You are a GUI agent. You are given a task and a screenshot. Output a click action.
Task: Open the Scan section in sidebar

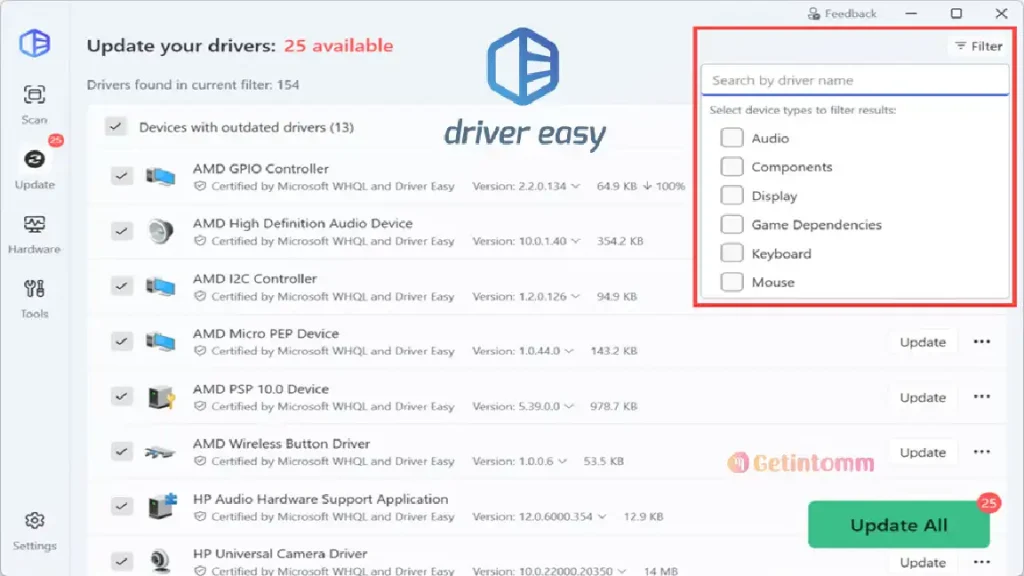(x=34, y=104)
